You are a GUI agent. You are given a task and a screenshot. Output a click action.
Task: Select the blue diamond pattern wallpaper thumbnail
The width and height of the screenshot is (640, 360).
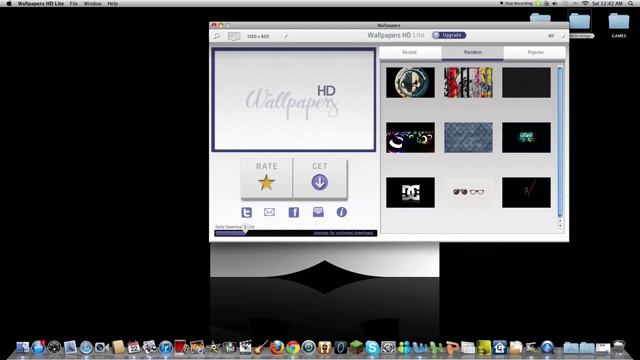click(x=468, y=138)
